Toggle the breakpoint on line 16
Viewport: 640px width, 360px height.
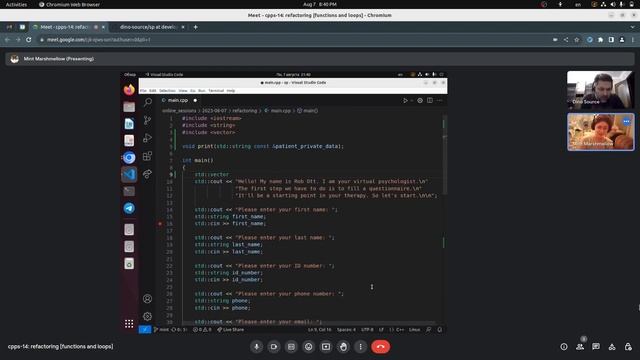(x=160, y=224)
